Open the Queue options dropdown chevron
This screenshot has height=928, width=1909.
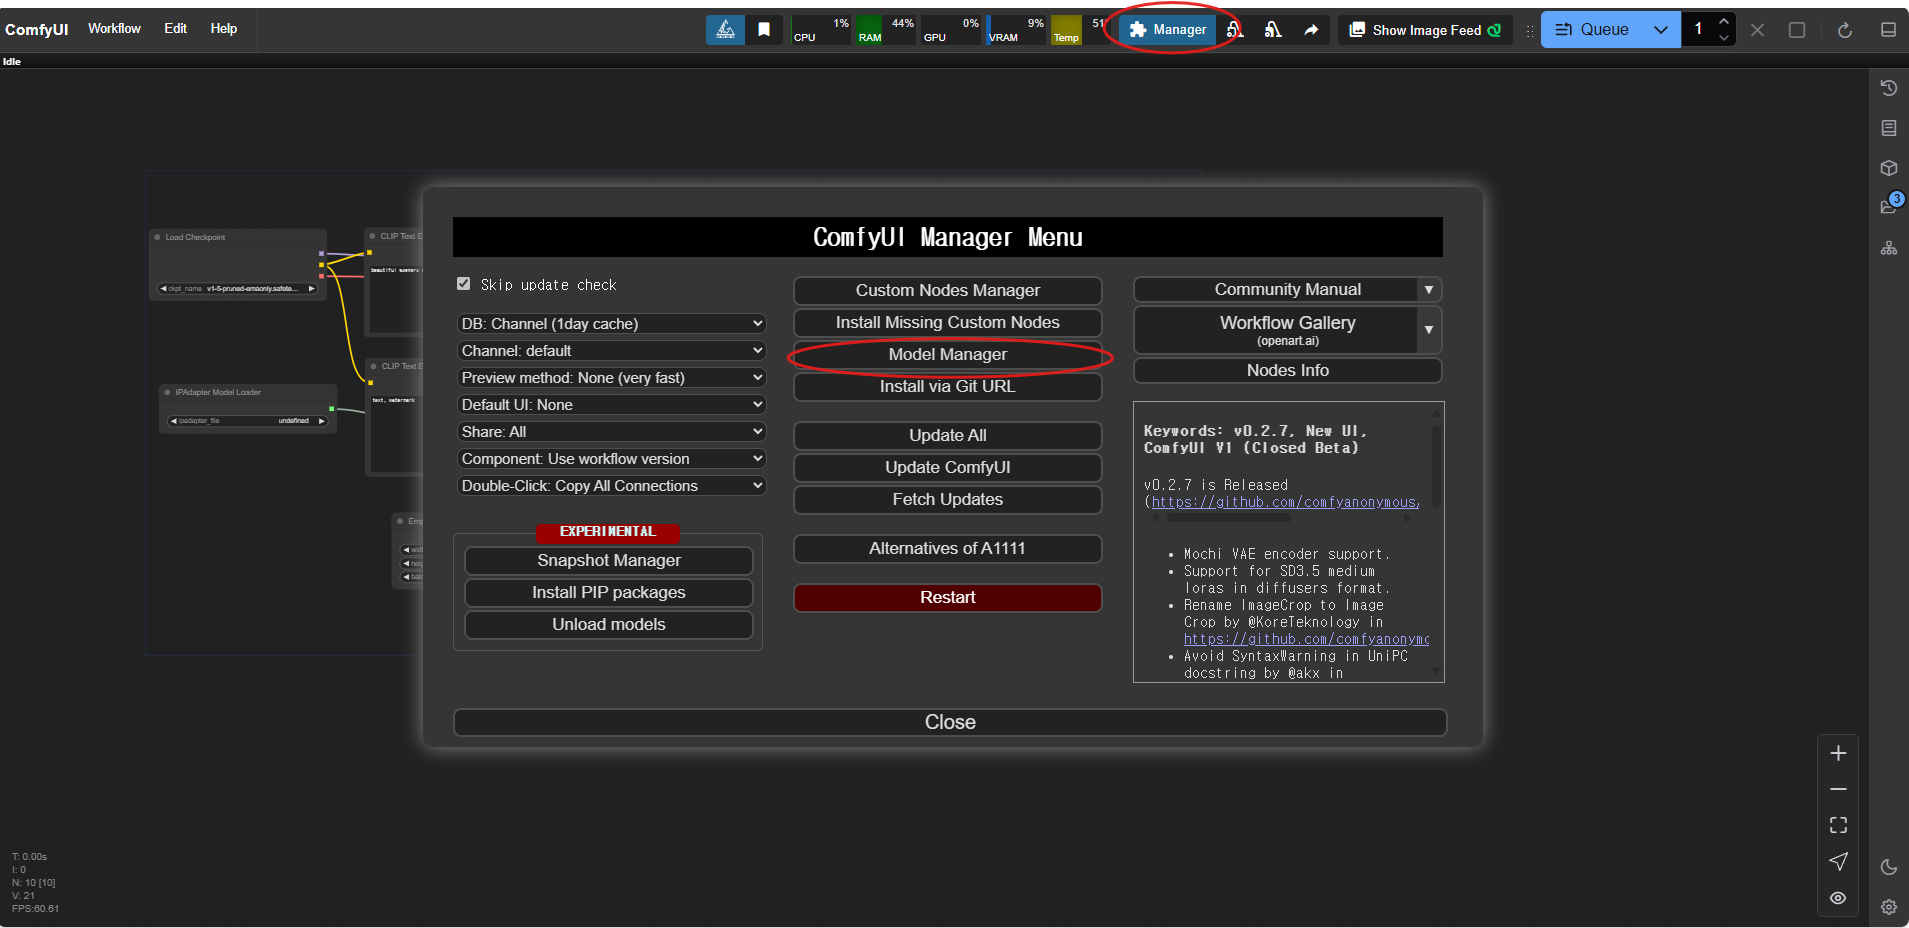pyautogui.click(x=1661, y=30)
